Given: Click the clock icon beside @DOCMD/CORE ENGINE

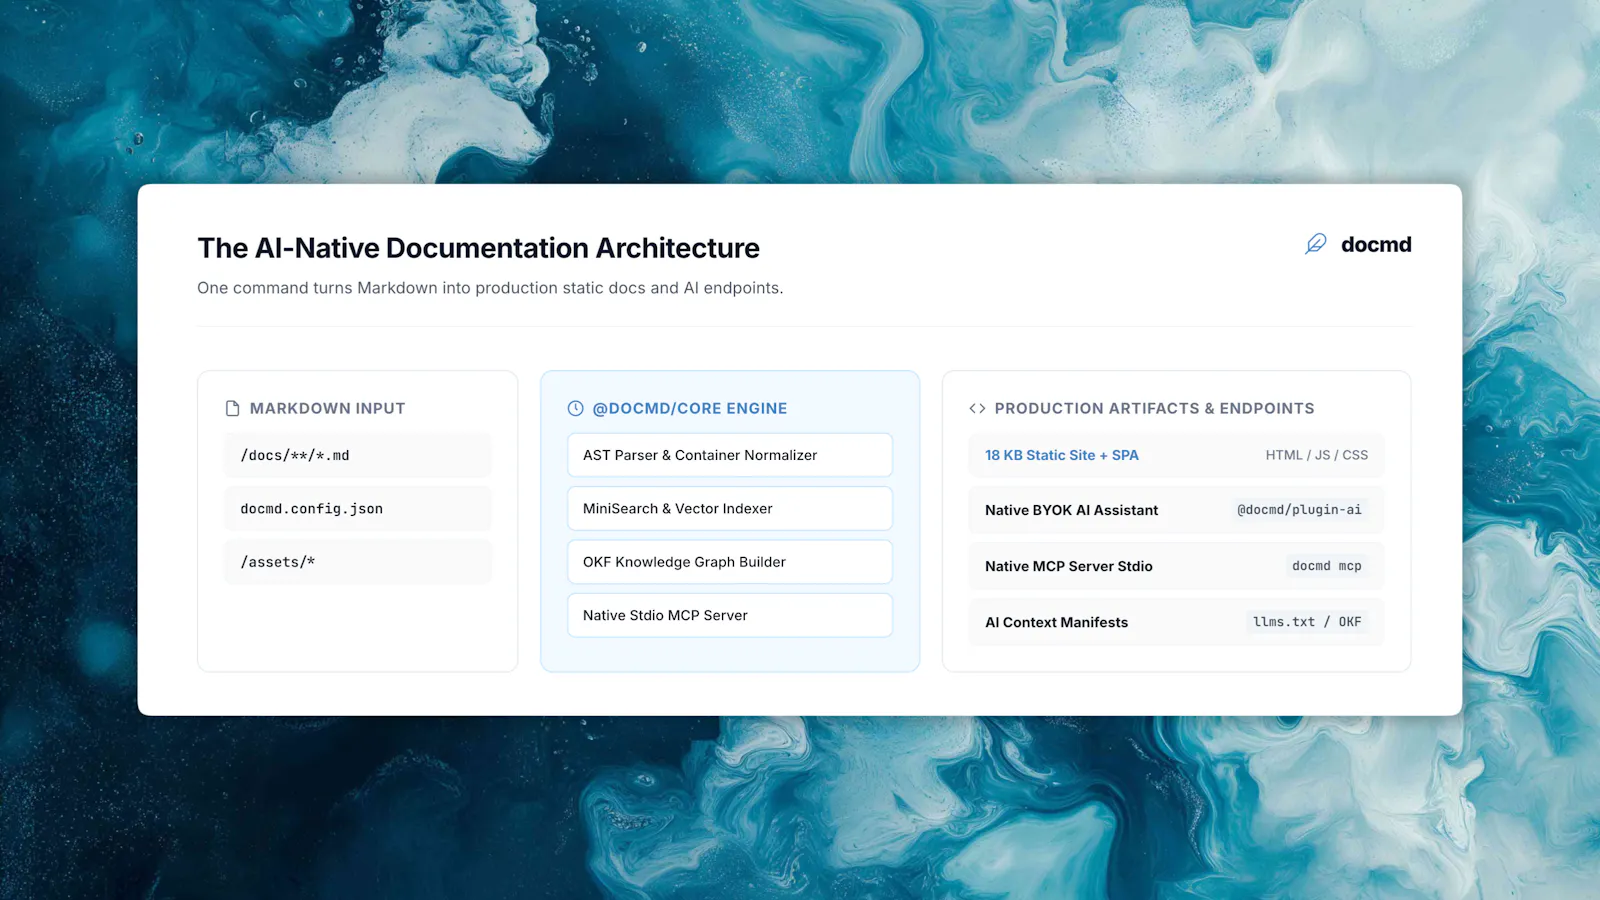Looking at the screenshot, I should [576, 408].
